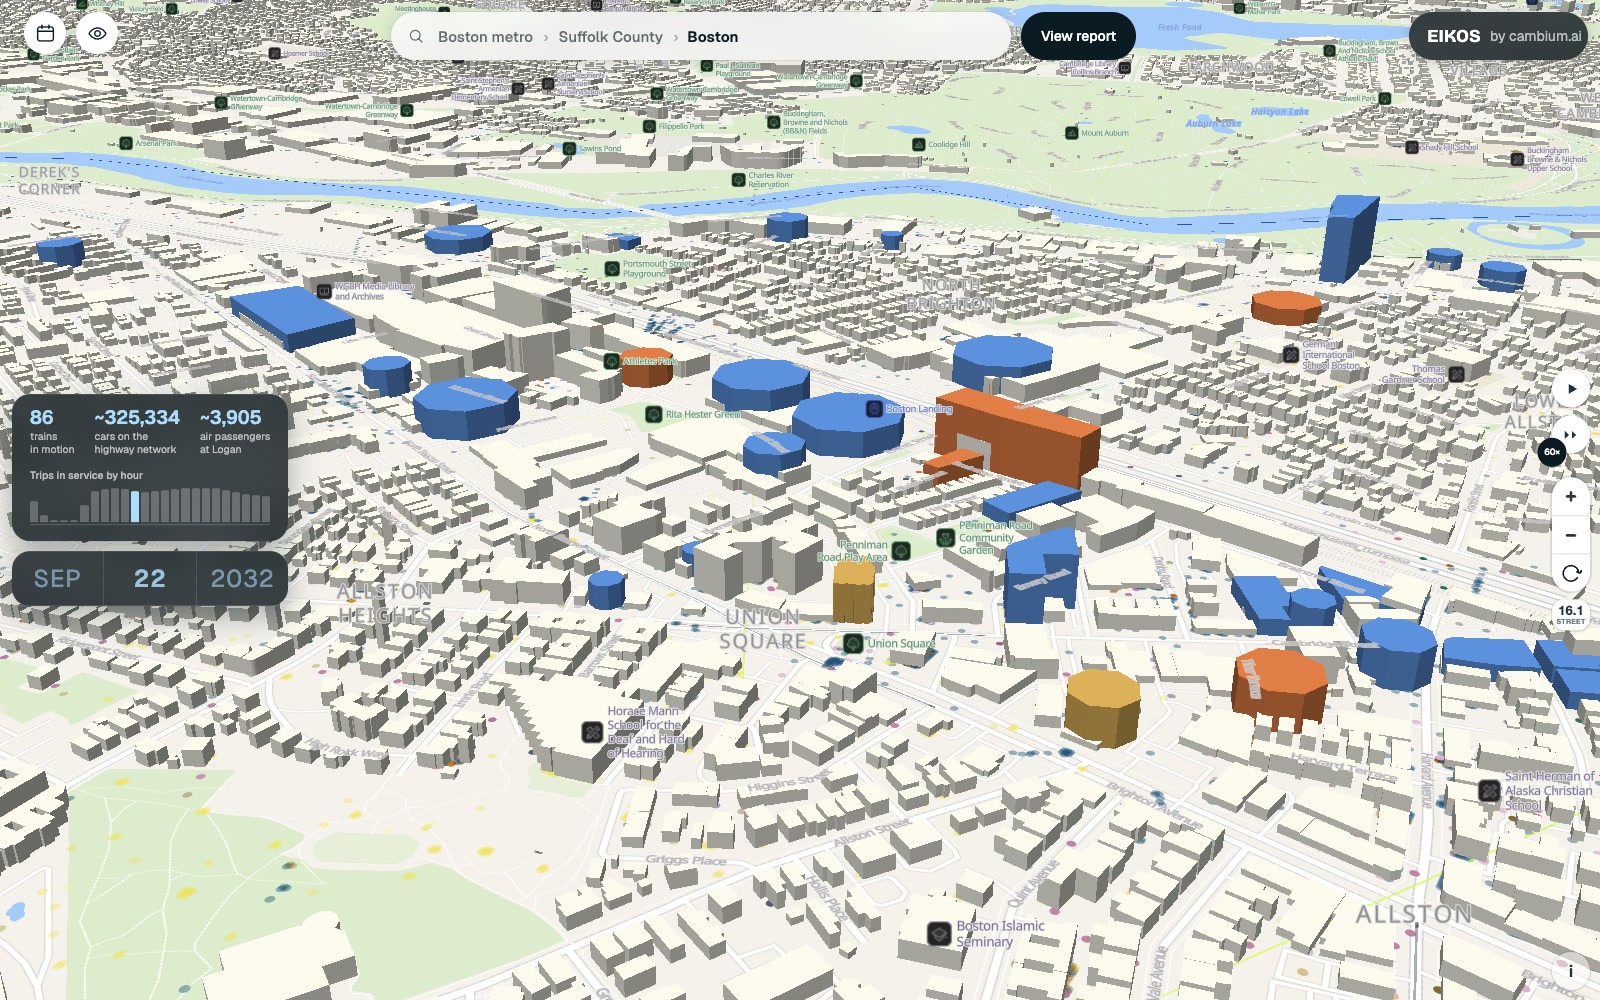Click the 86 trains in motion stat
Viewport: 1600px width, 1000px height.
[x=52, y=430]
